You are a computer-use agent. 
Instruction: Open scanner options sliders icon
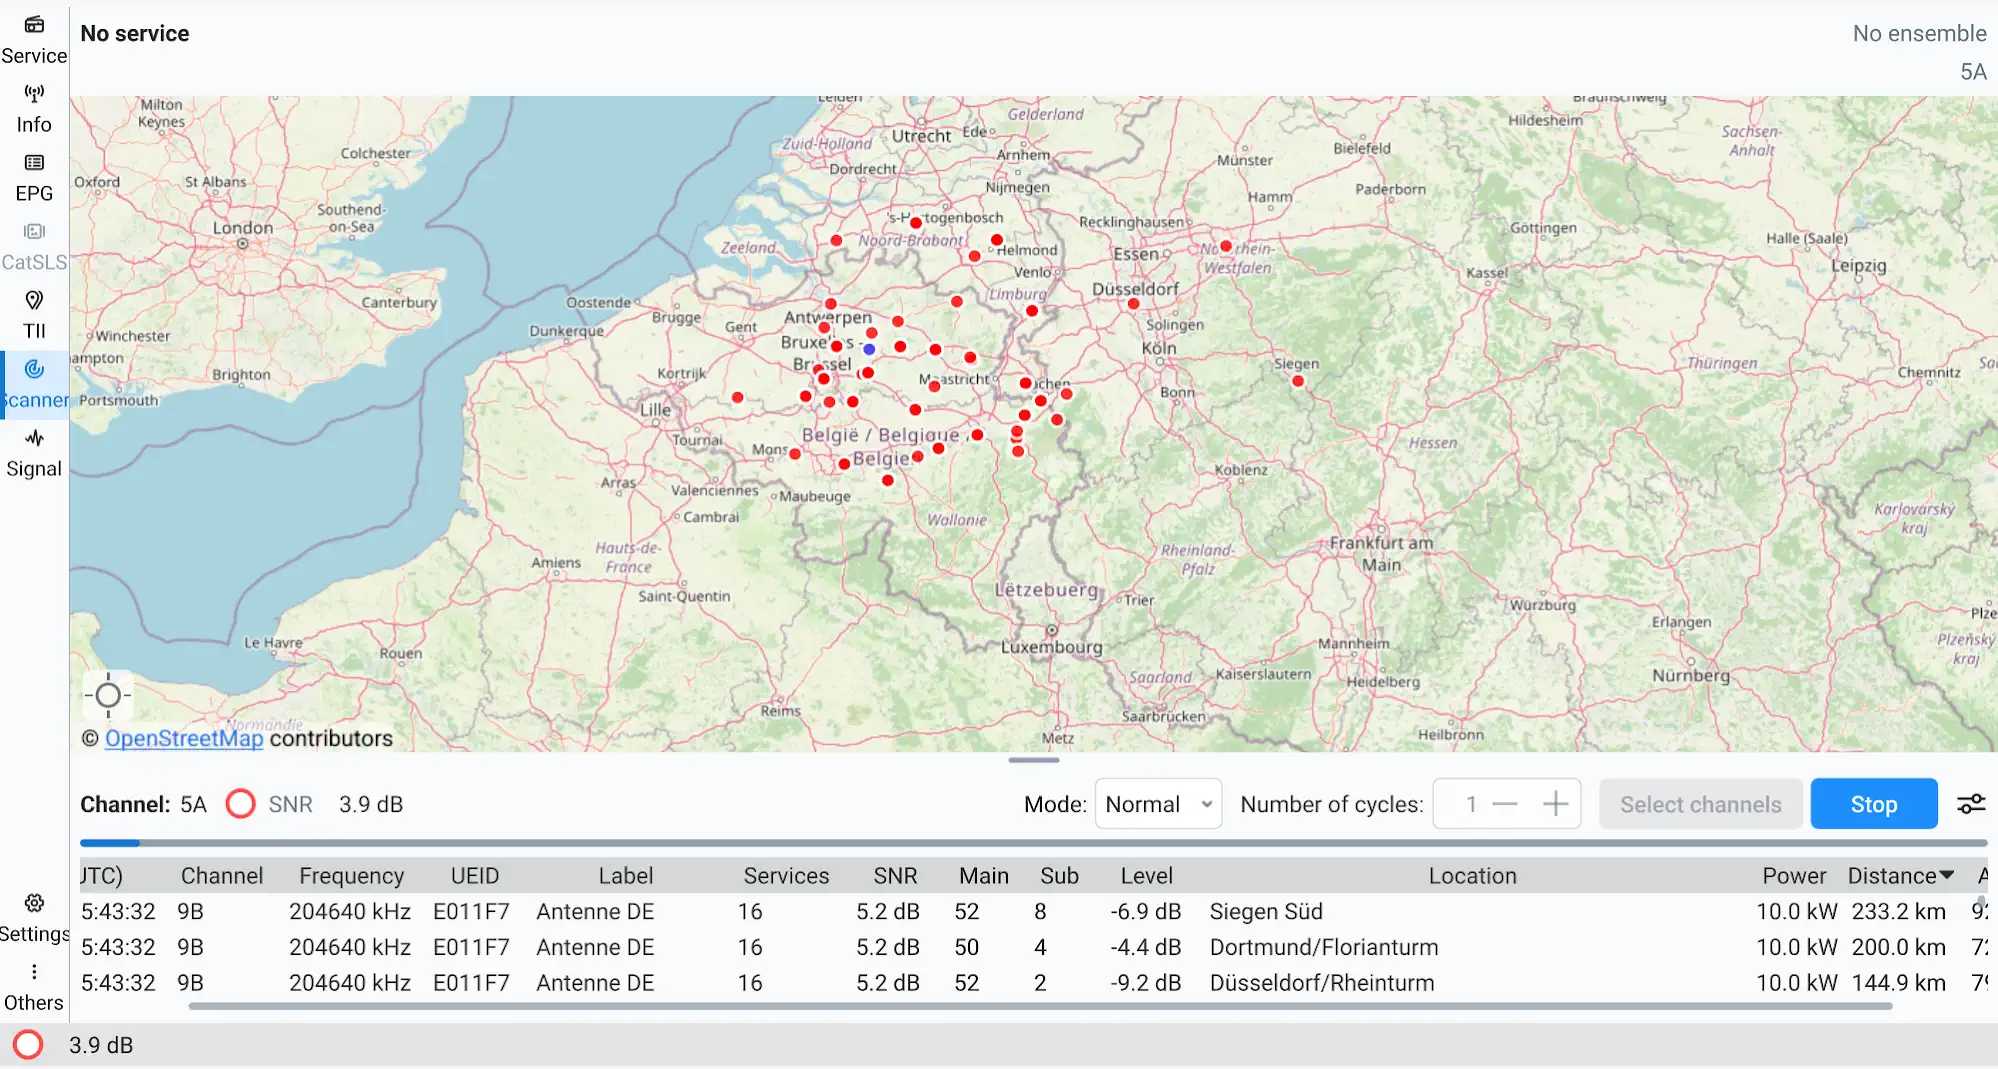click(1970, 804)
